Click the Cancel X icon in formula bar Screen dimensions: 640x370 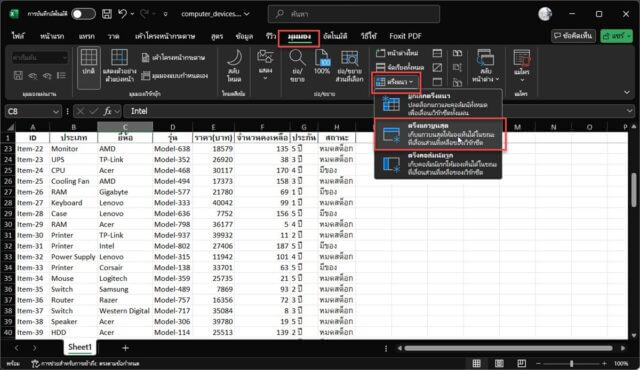[x=81, y=111]
